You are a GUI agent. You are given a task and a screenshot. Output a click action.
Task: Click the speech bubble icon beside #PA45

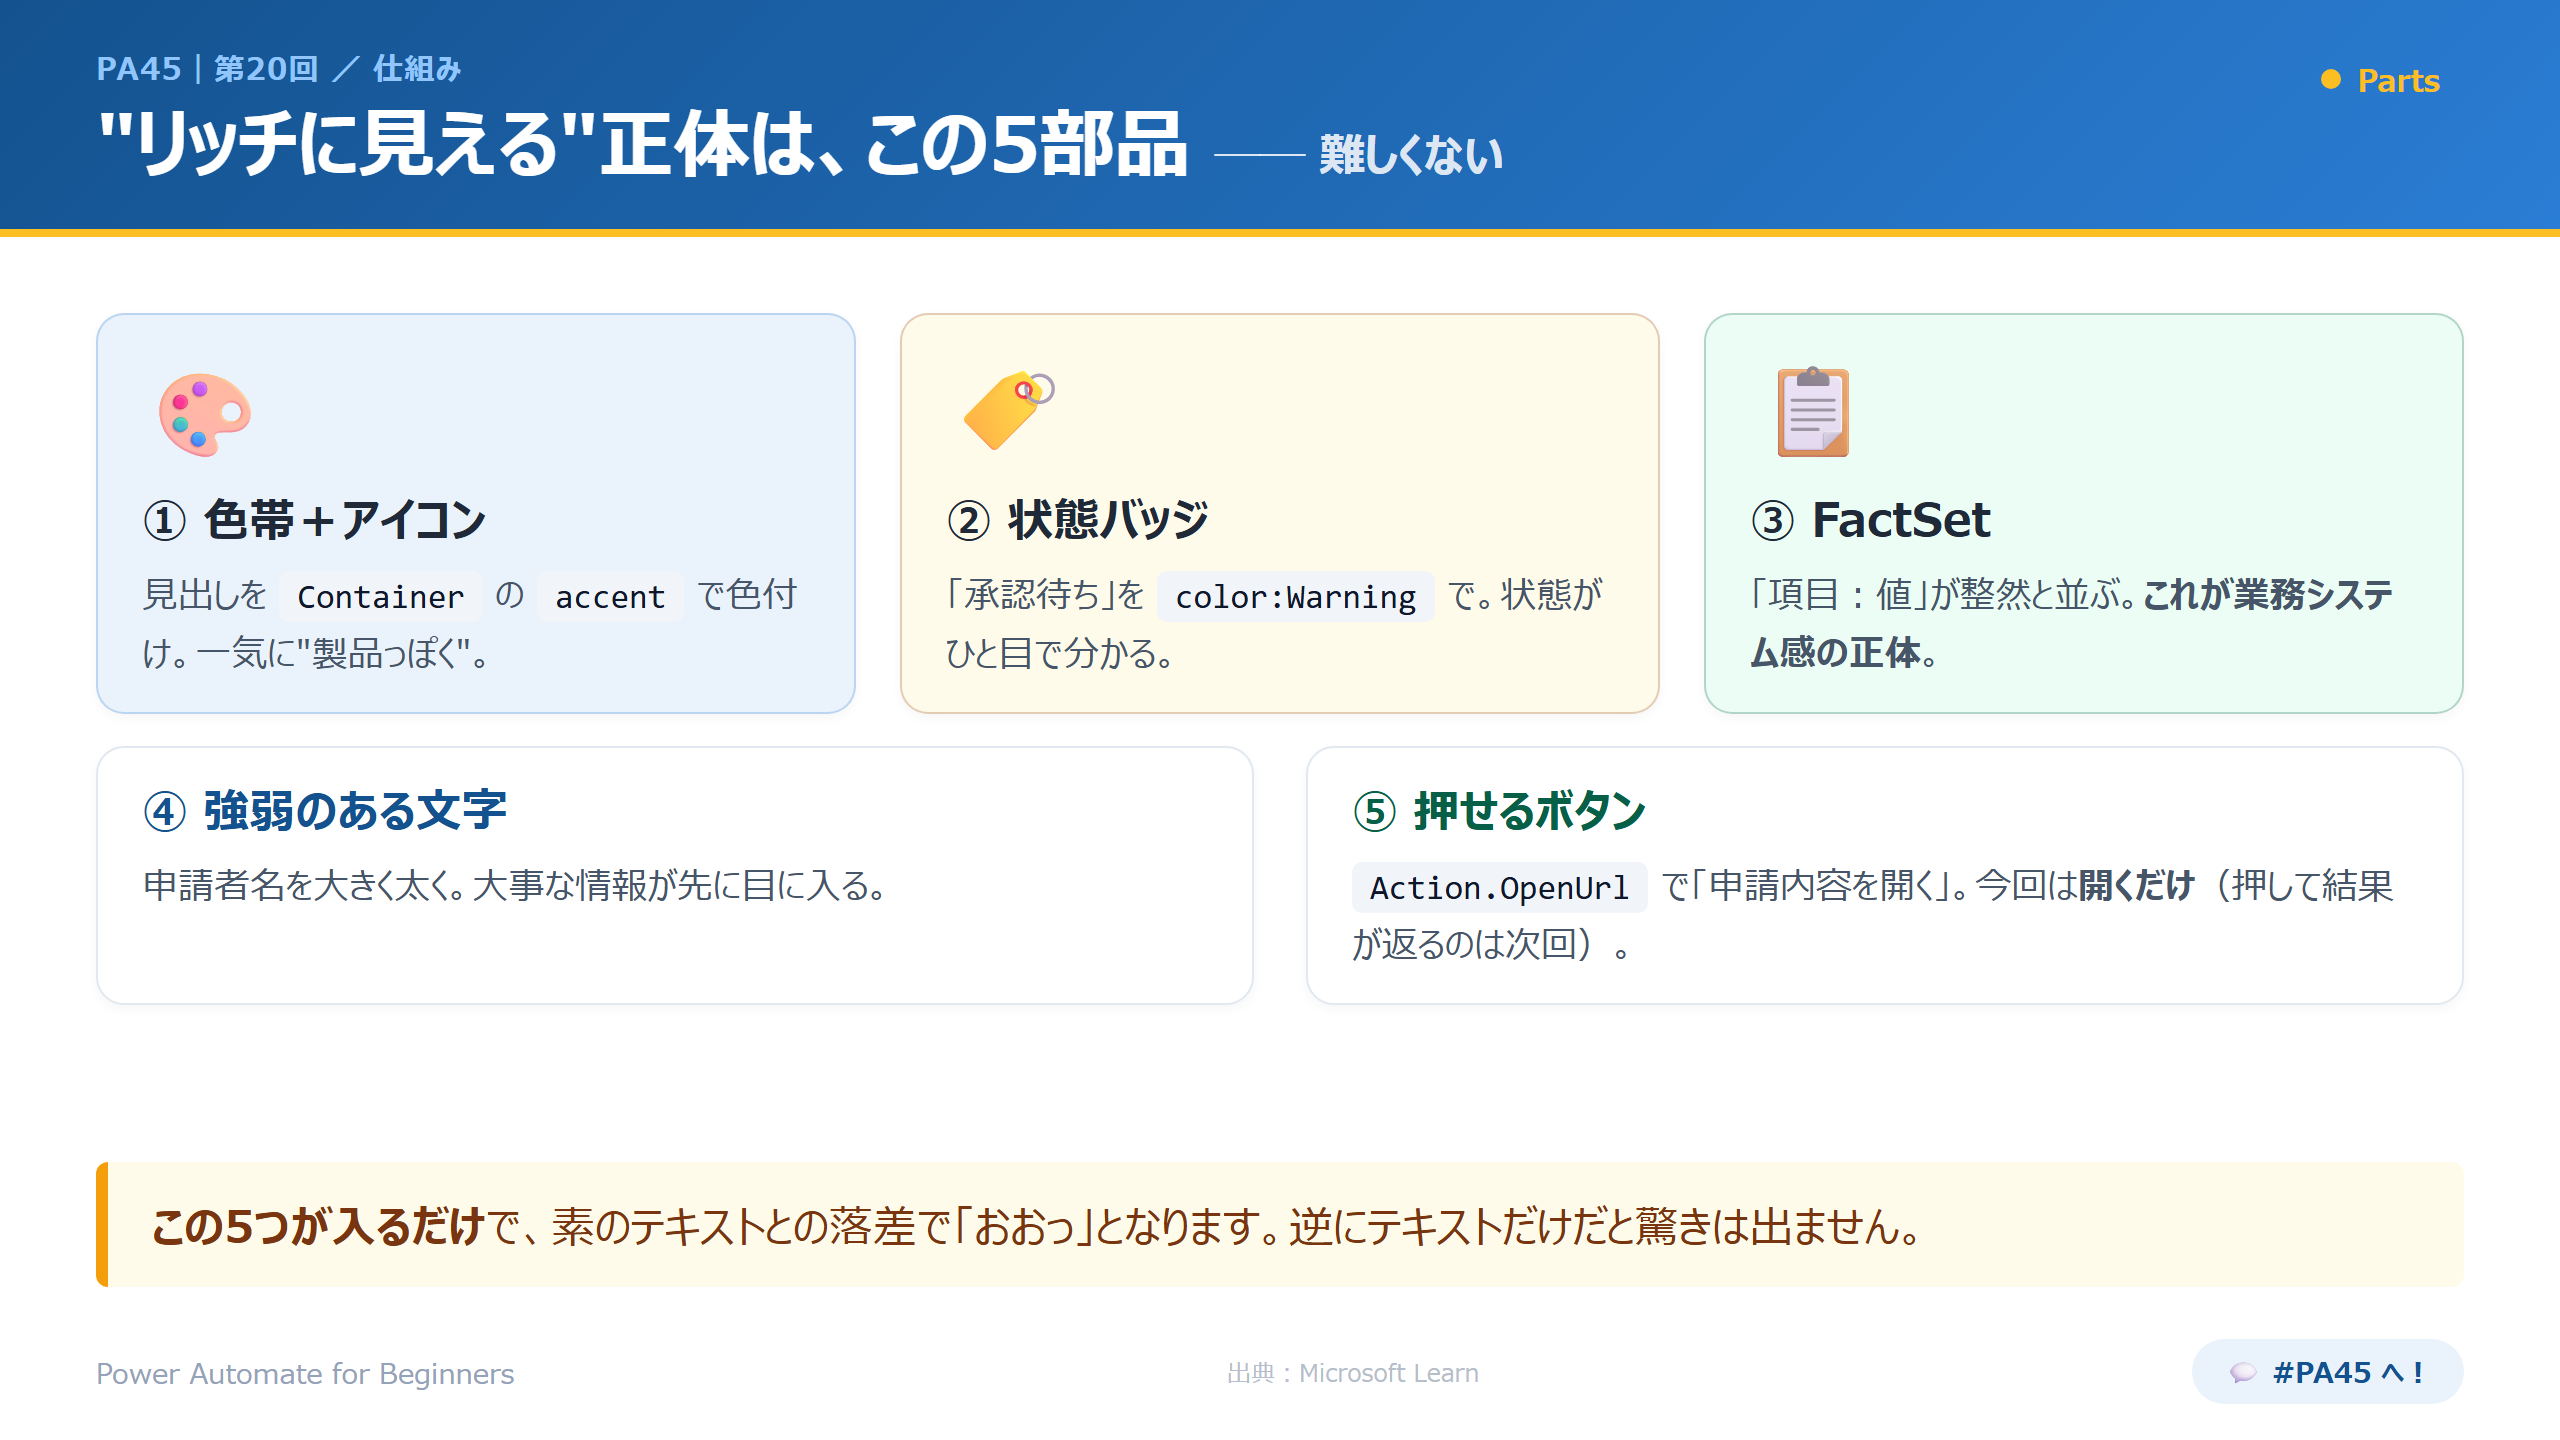[x=2243, y=1373]
